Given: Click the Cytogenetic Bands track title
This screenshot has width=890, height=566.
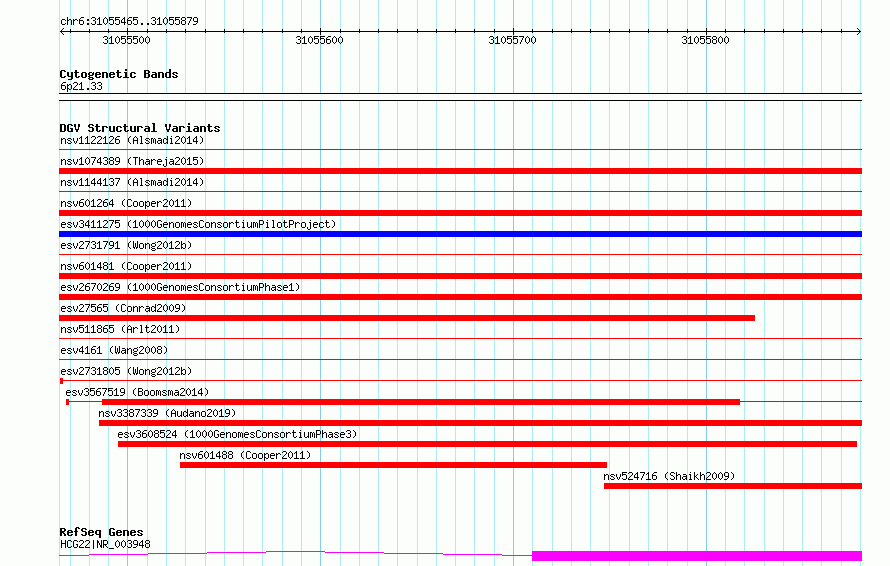Looking at the screenshot, I should point(119,74).
